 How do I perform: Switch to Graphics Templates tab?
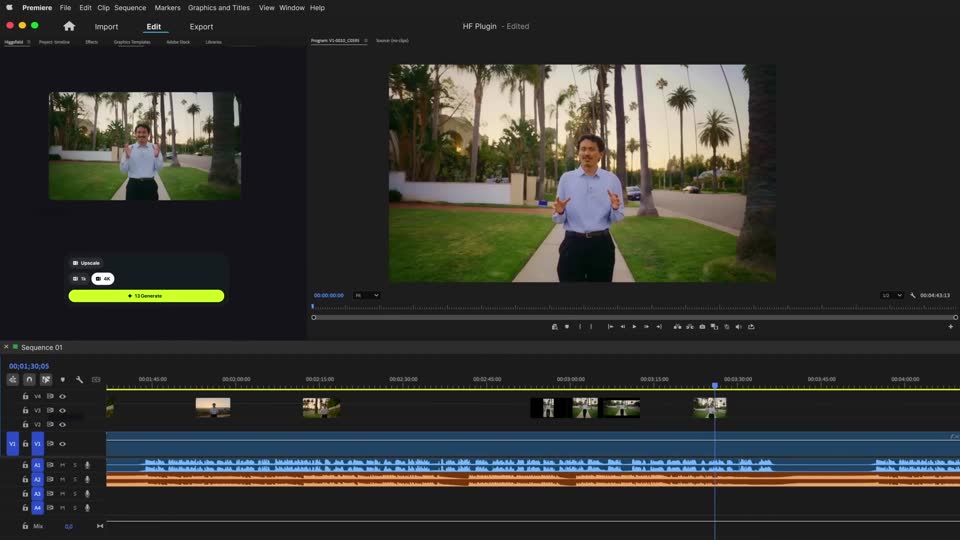coord(132,42)
